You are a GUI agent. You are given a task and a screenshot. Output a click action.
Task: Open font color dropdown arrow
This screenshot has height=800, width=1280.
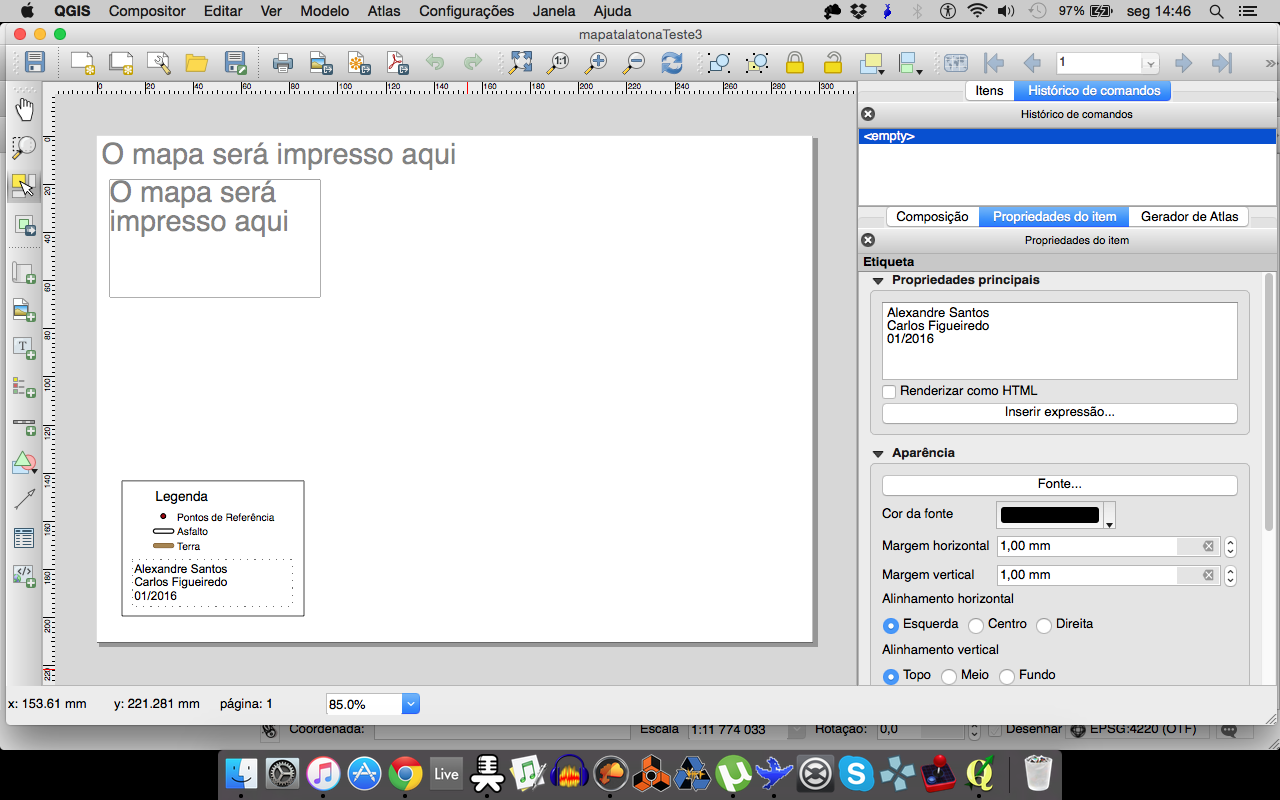(1109, 517)
